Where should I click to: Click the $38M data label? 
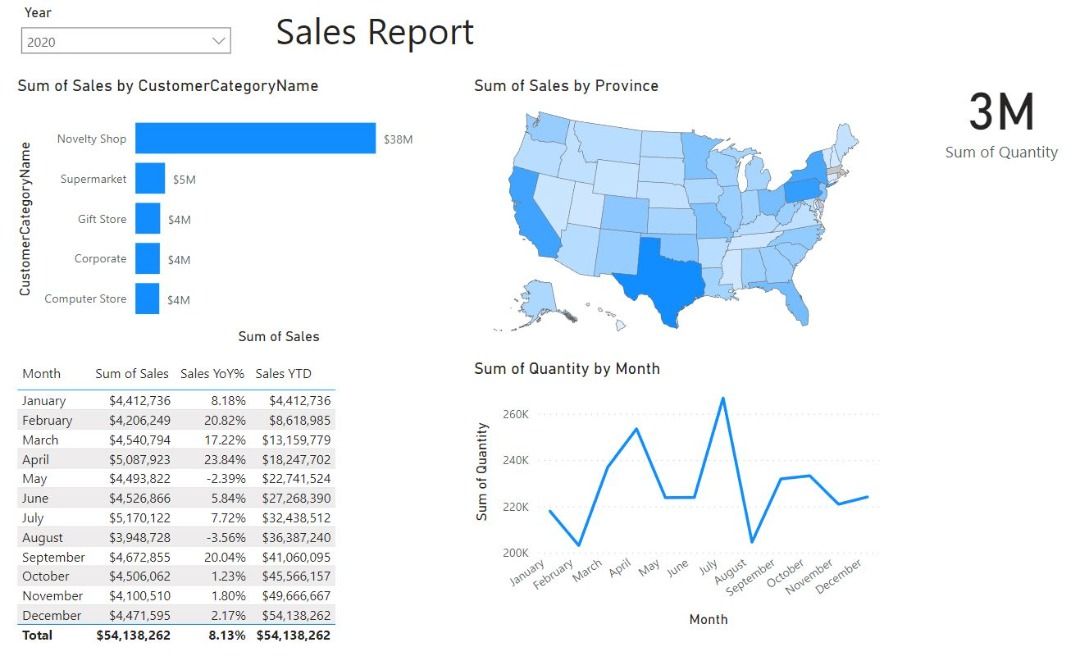click(x=398, y=139)
